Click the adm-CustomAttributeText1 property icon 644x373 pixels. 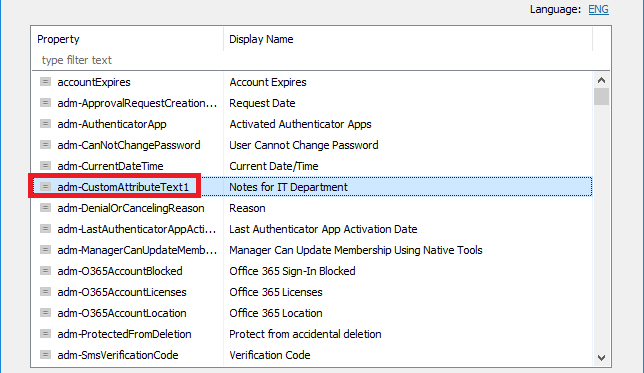pos(45,186)
